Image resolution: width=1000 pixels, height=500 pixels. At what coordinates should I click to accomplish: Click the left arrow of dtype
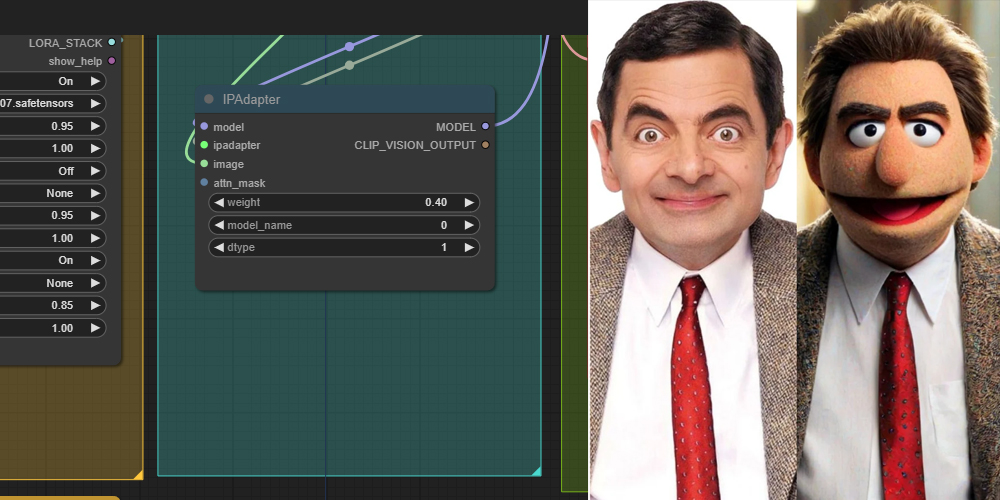tap(219, 247)
